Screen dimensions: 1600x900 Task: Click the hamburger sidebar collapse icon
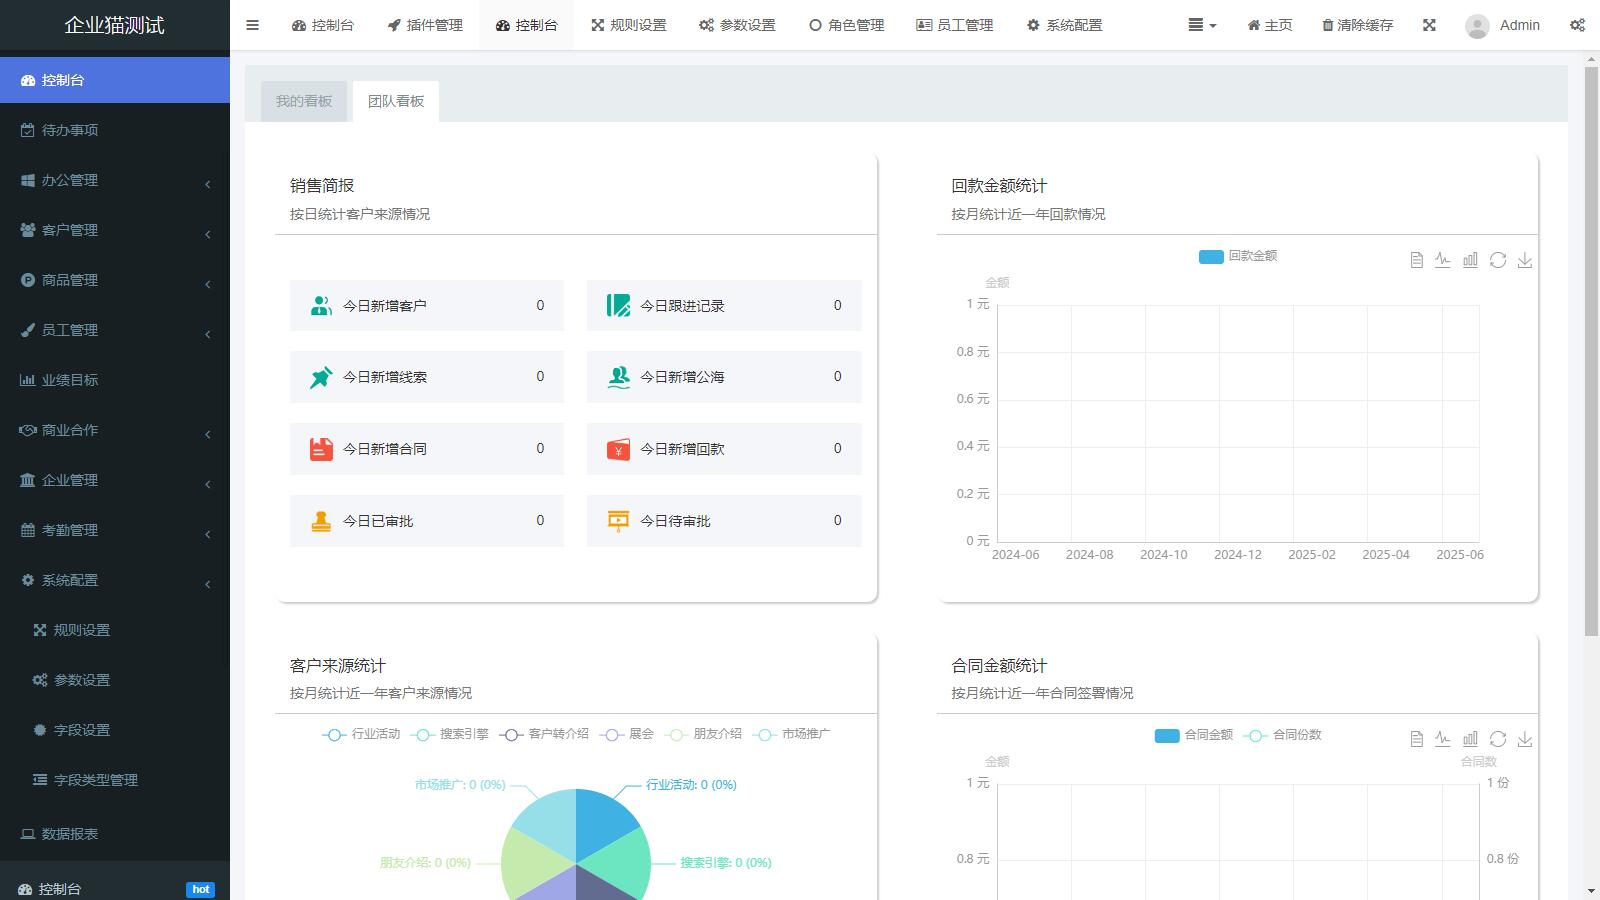[252, 25]
